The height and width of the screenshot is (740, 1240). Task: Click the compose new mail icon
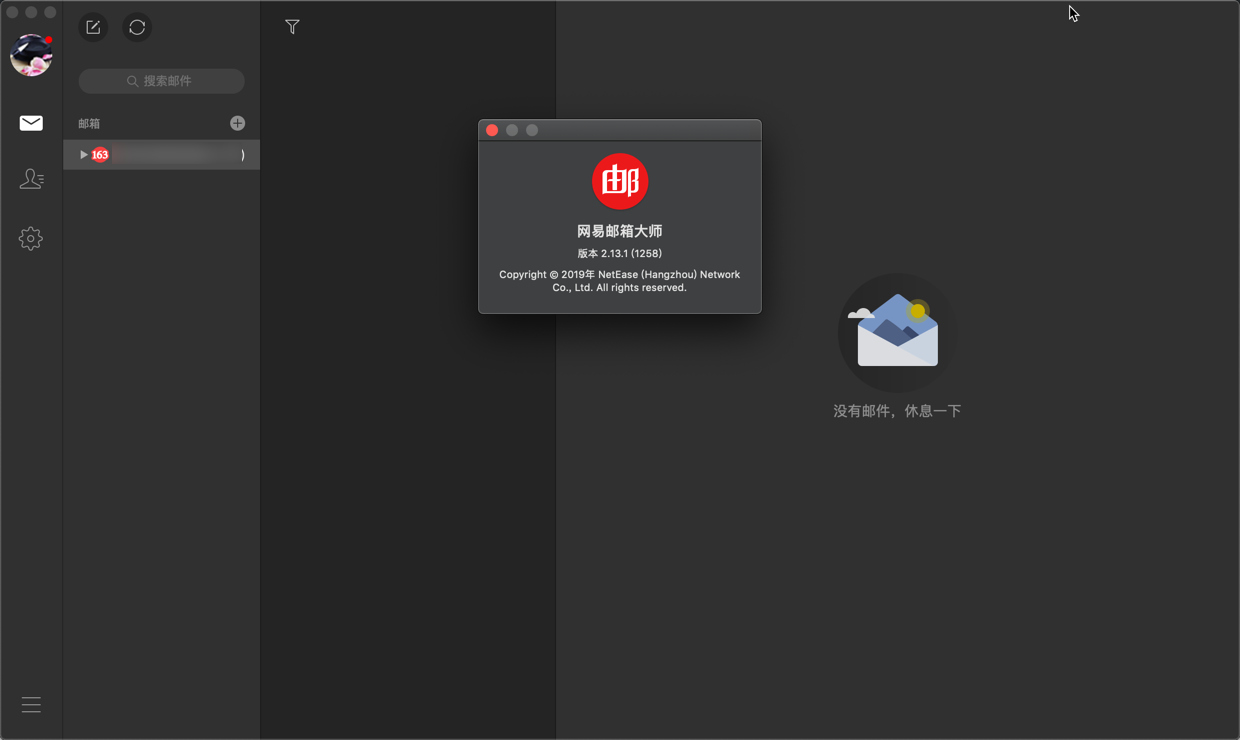(93, 28)
